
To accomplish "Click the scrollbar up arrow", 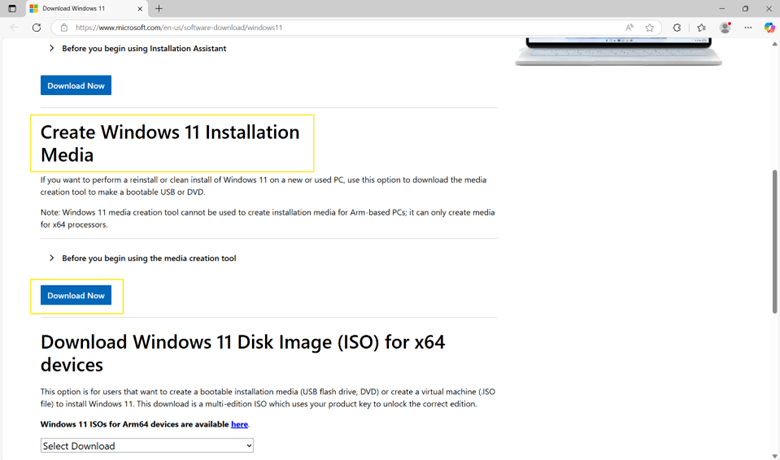I will tap(775, 44).
